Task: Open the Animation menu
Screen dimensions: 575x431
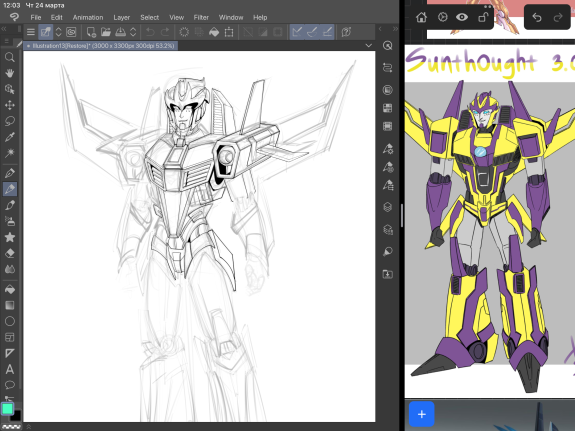Action: pos(88,17)
